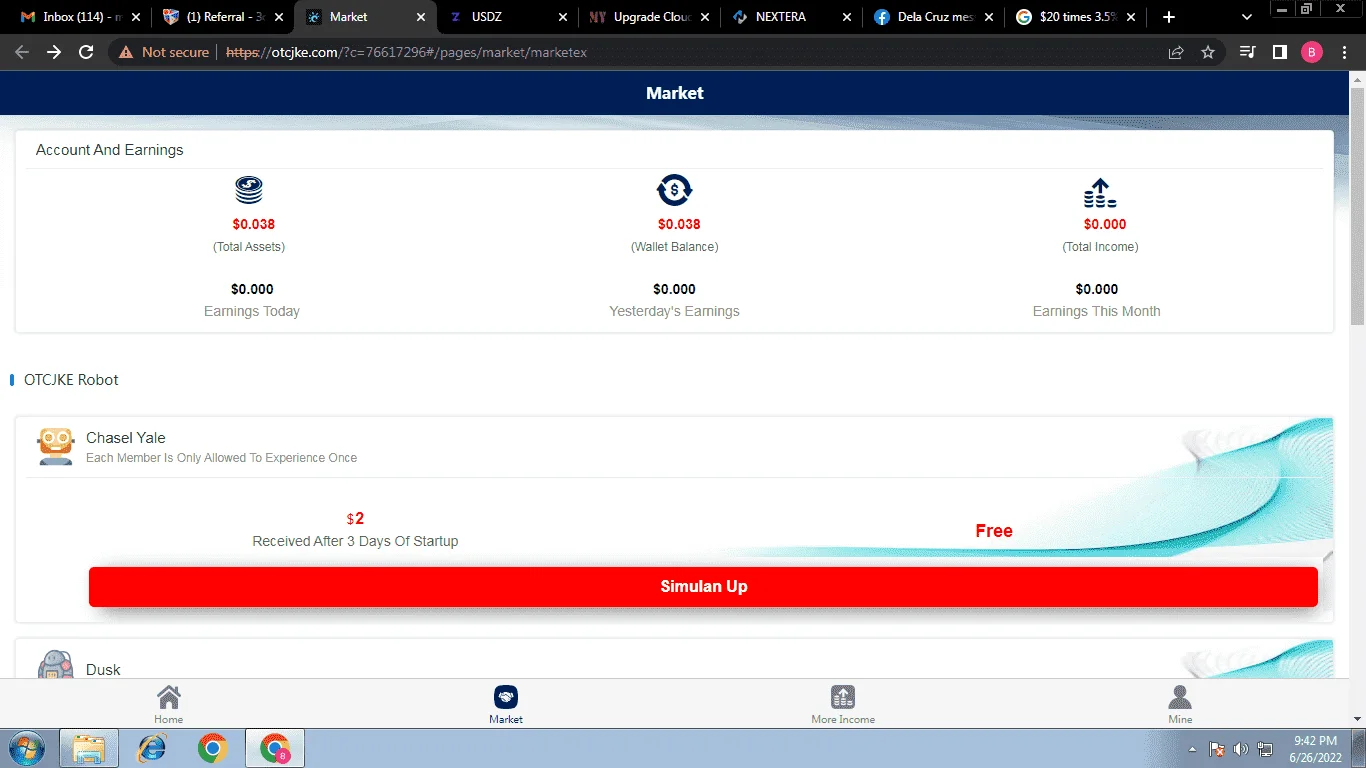Image resolution: width=1366 pixels, height=768 pixels.
Task: Click the Free label on Chasel Yale
Action: click(x=994, y=531)
